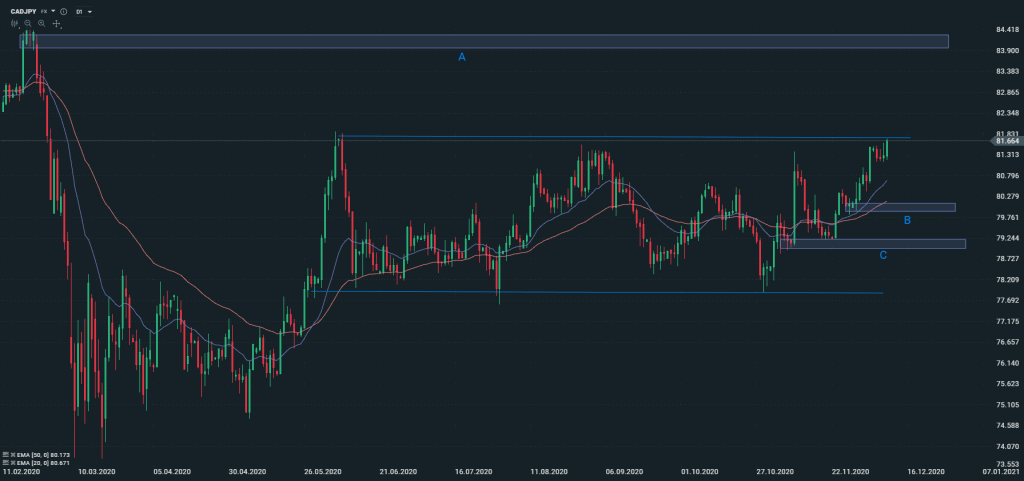The width and height of the screenshot is (1024, 481).
Task: Click the zoom in magnifier icon
Action: (41, 23)
